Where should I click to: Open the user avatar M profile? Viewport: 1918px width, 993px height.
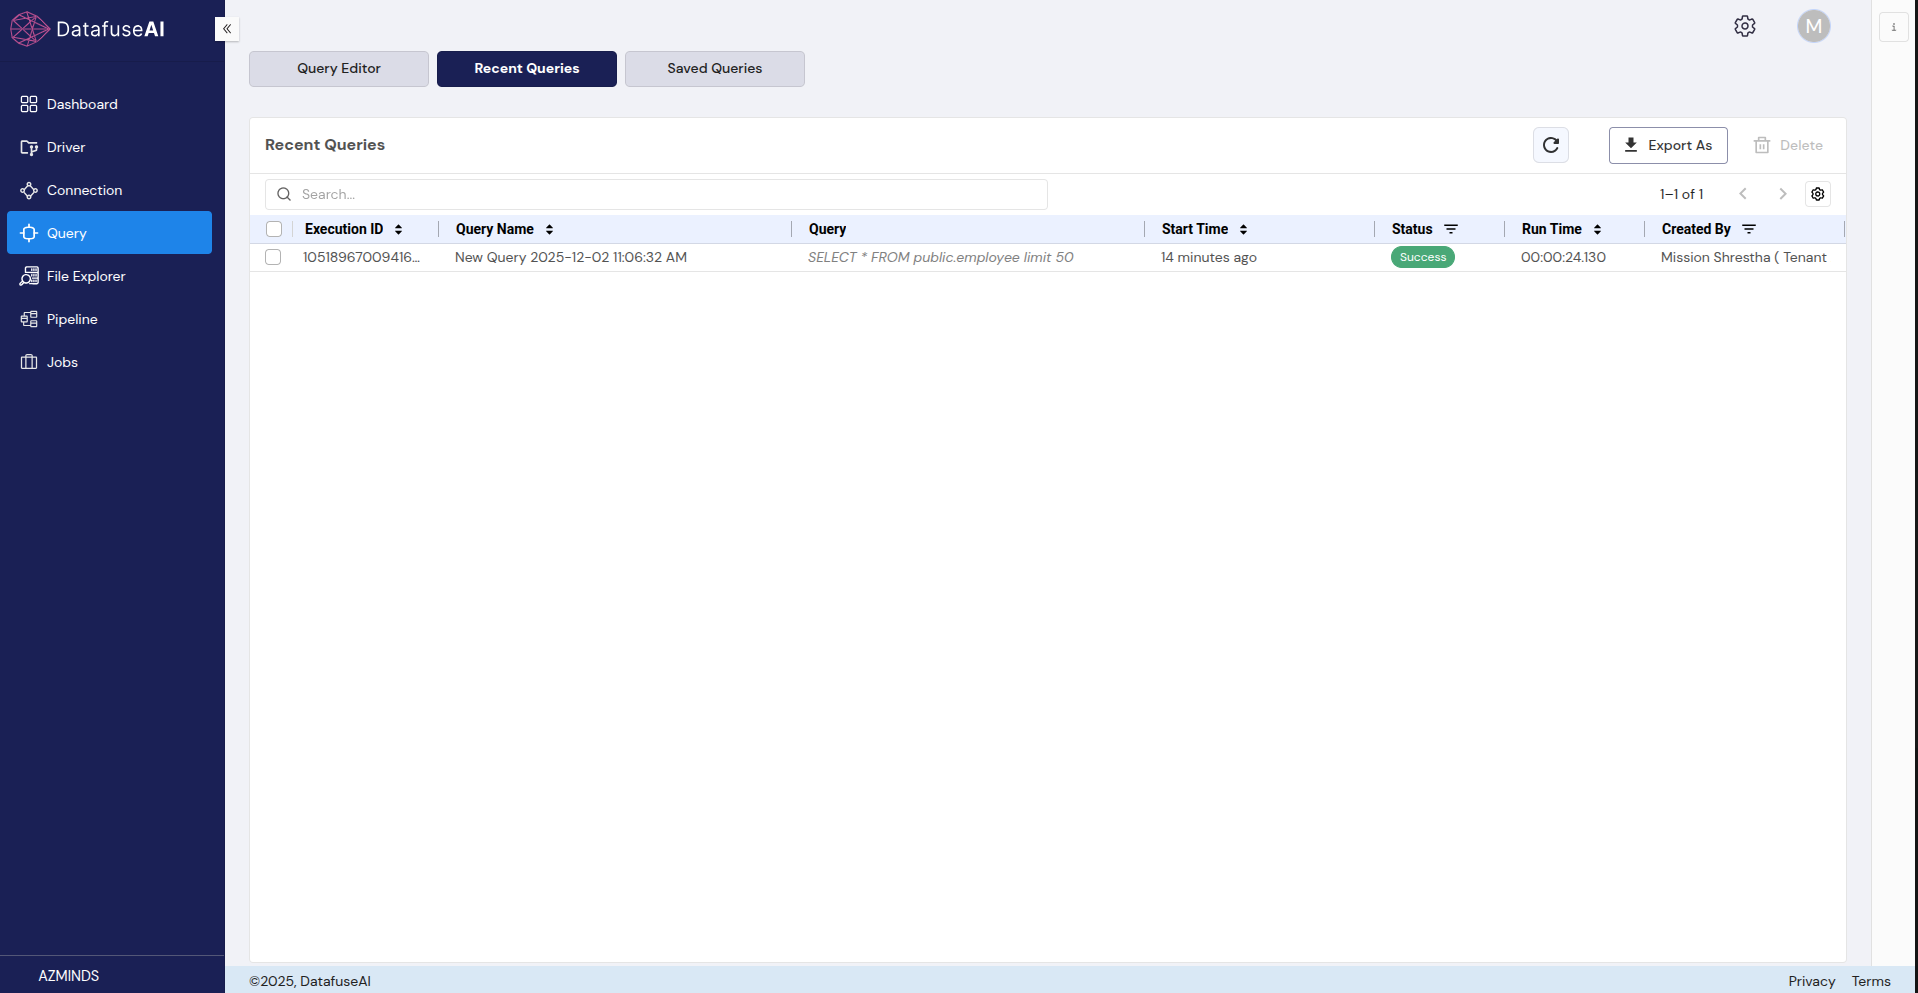[1812, 27]
